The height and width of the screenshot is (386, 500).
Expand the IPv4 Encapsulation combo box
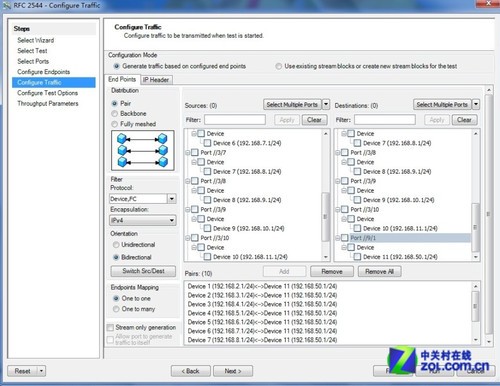pos(143,220)
